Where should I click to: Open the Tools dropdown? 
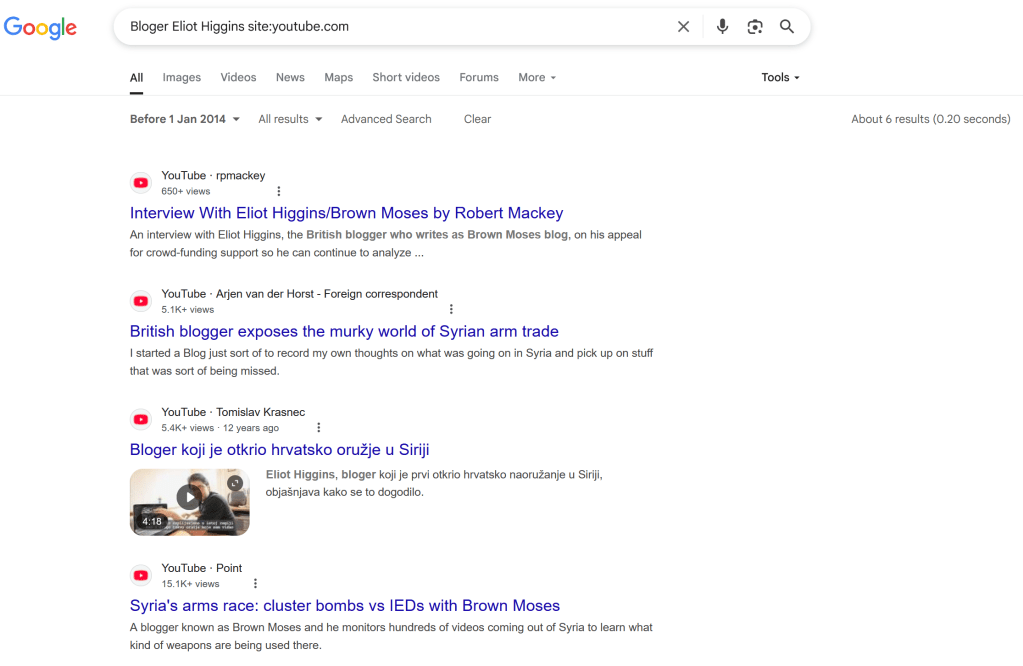(780, 77)
